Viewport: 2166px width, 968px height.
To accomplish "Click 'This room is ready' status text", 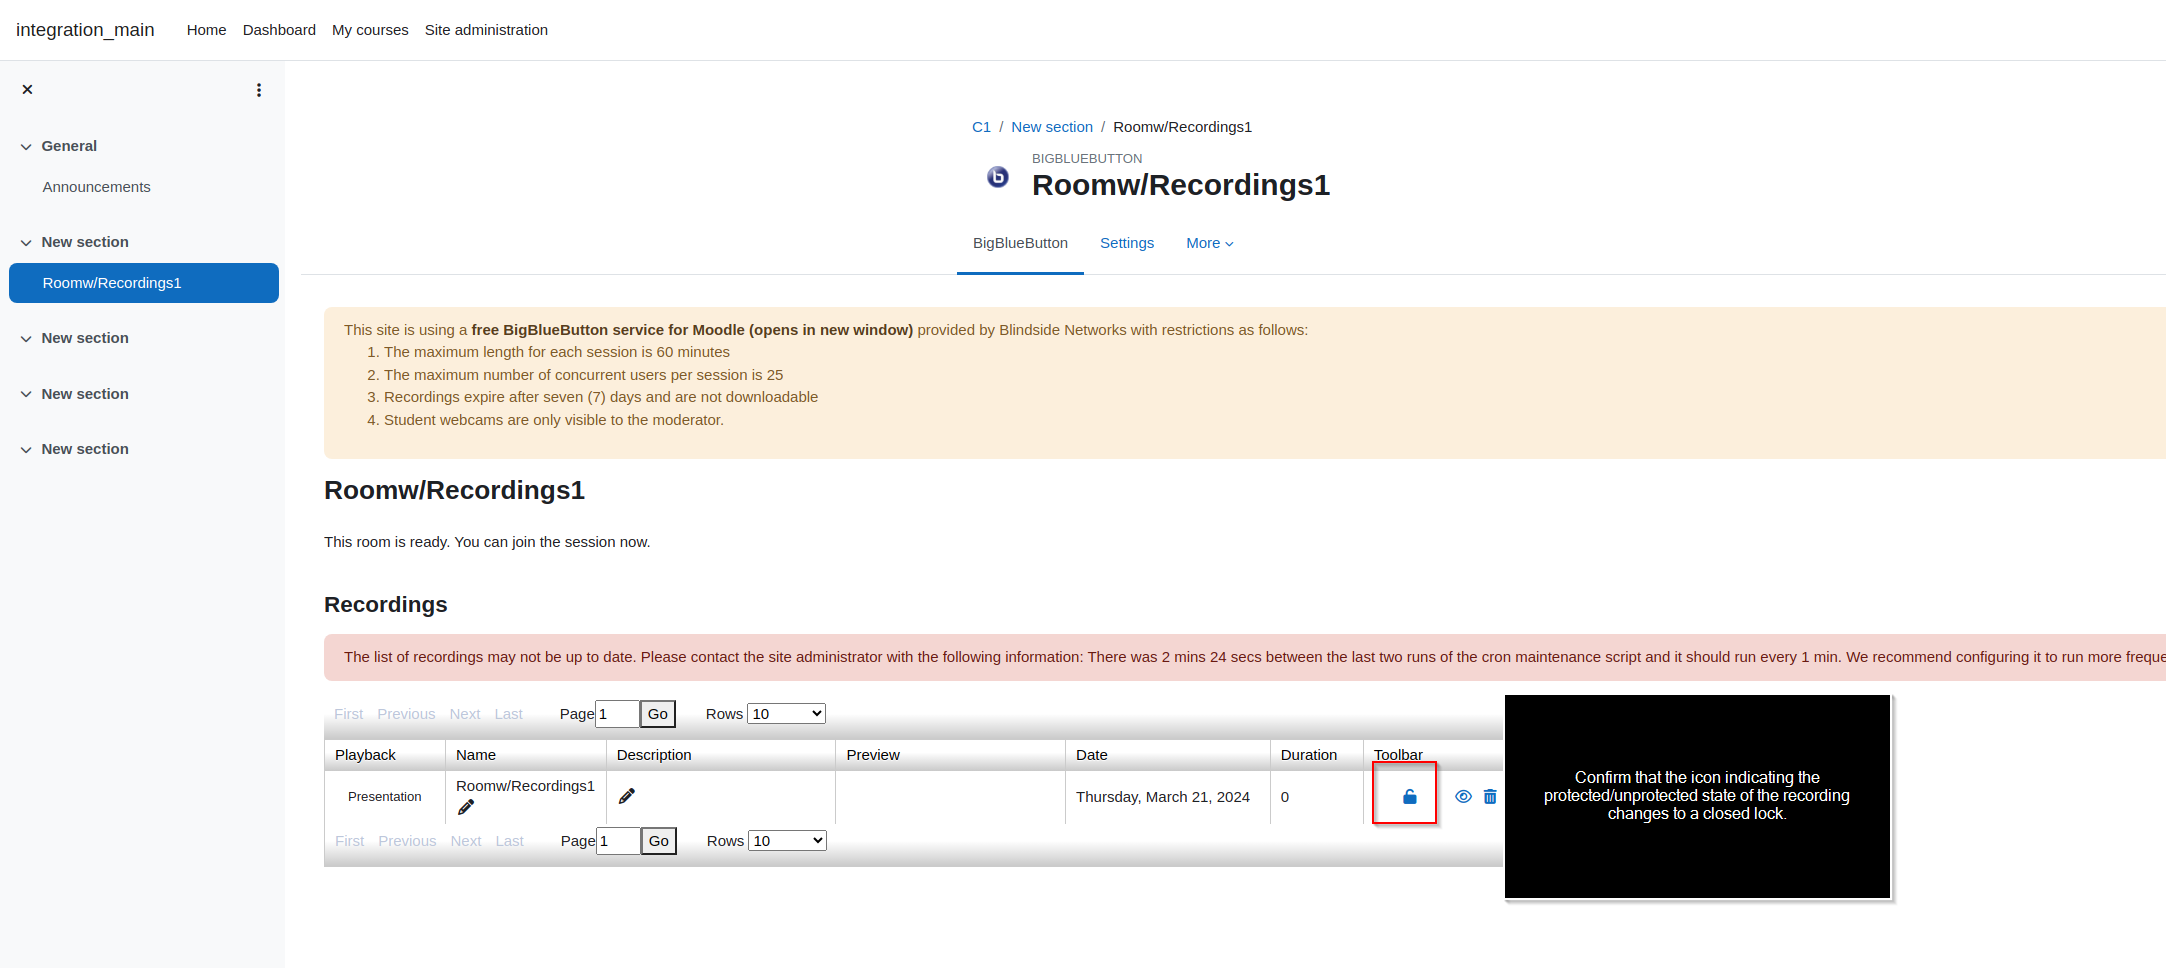I will 487,542.
